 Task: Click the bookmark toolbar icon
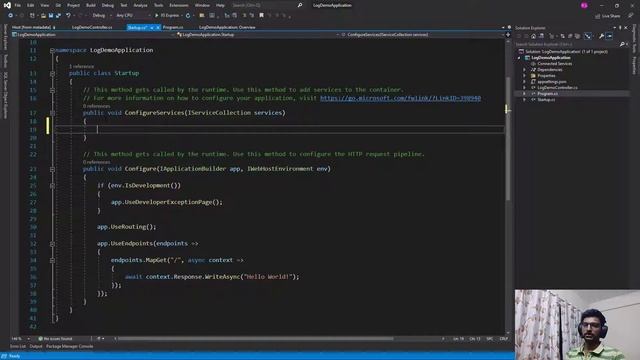[x=262, y=16]
